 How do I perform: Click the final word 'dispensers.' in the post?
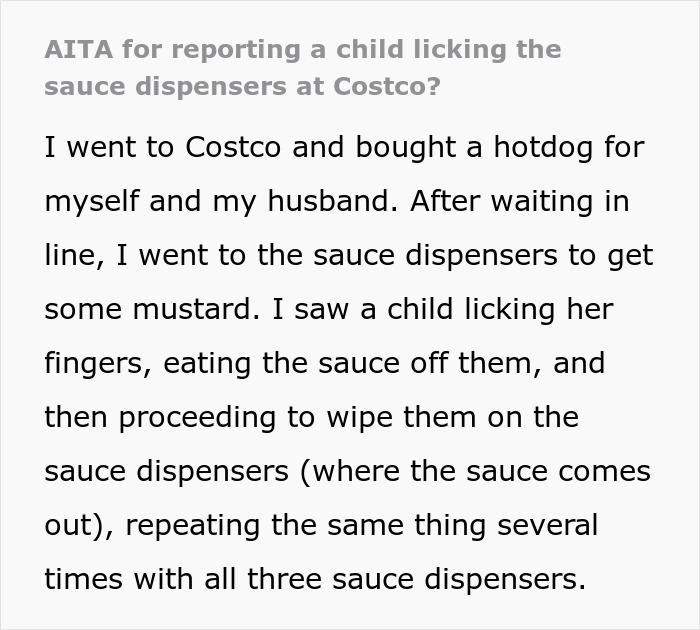[x=505, y=579]
